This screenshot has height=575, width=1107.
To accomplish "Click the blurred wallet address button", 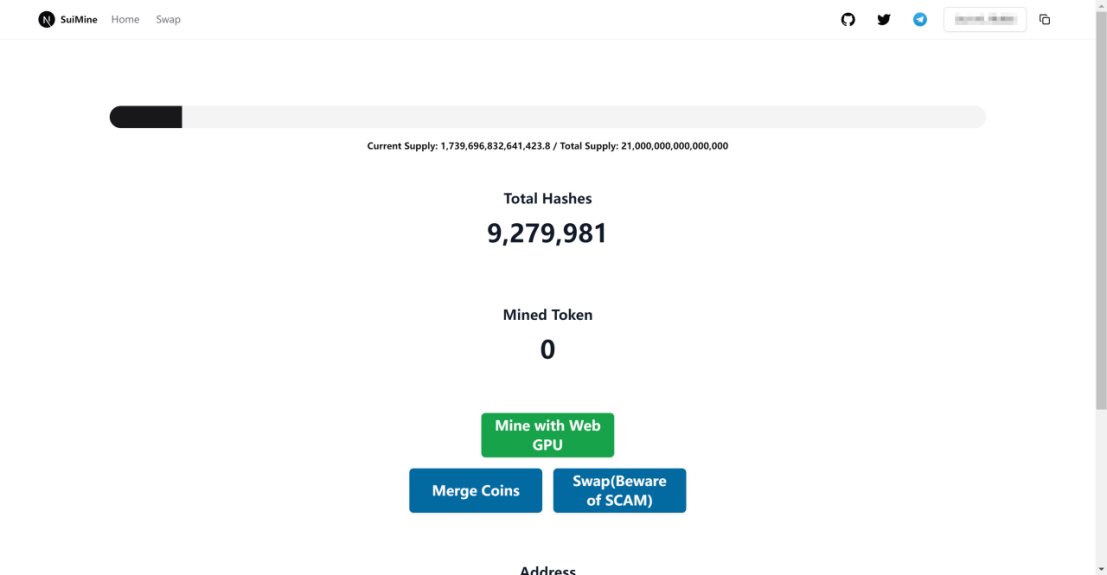I will pyautogui.click(x=985, y=20).
